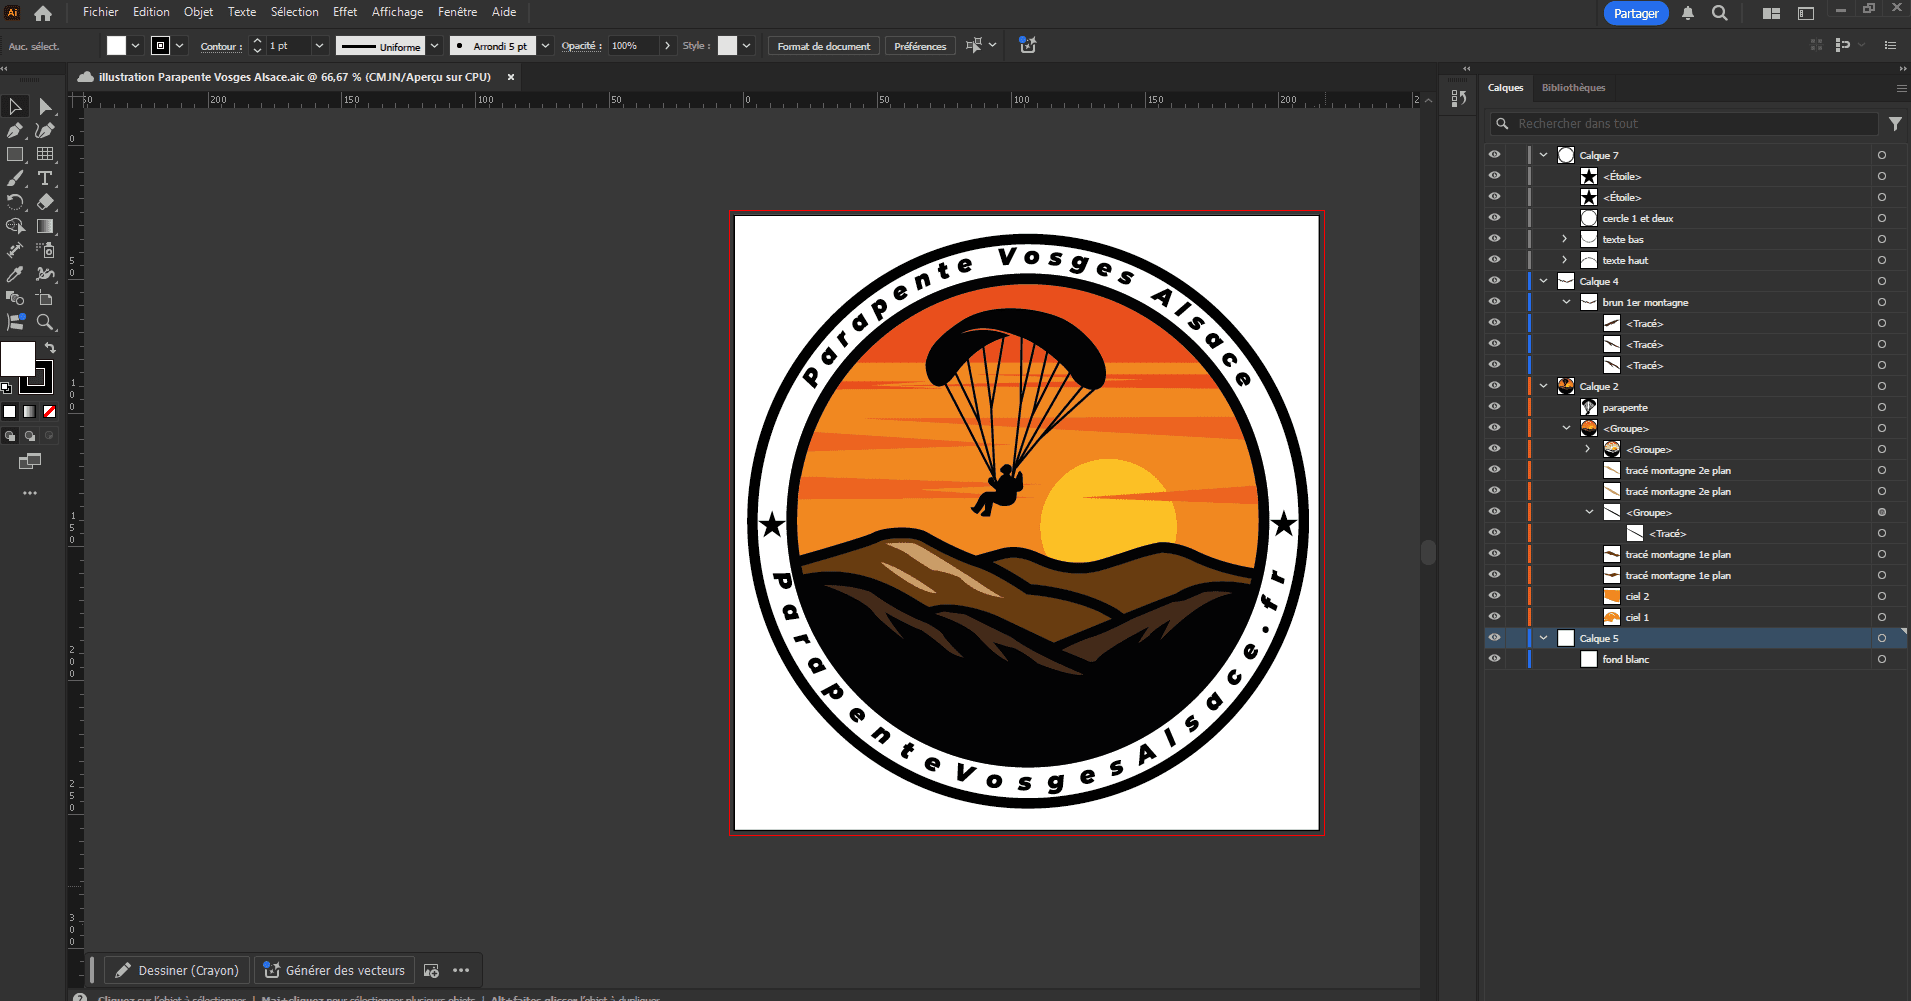Click the Home icon
The height and width of the screenshot is (1001, 1911).
[x=43, y=13]
